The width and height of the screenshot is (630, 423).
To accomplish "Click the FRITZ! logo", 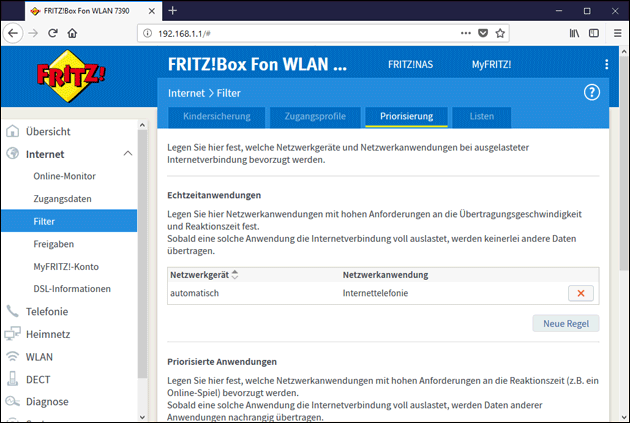I will (71, 75).
